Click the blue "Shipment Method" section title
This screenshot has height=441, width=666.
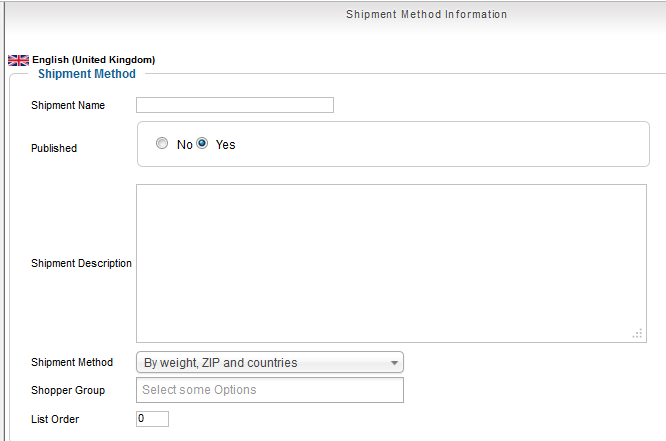(x=86, y=74)
